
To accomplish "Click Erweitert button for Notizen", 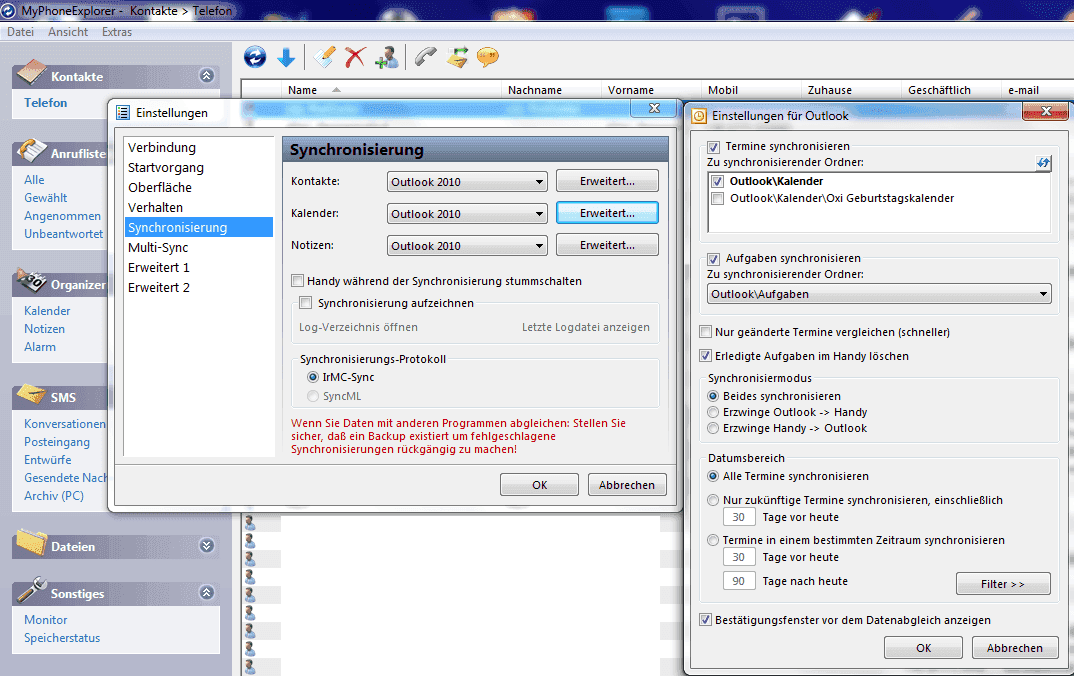I will pos(607,245).
